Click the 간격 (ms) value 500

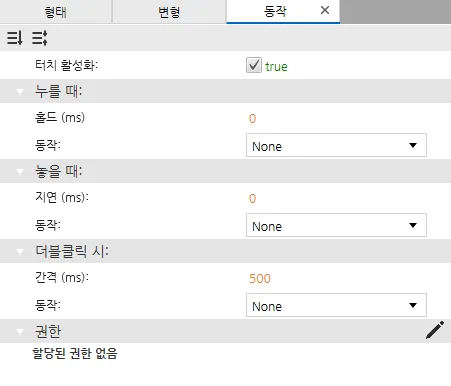260,279
